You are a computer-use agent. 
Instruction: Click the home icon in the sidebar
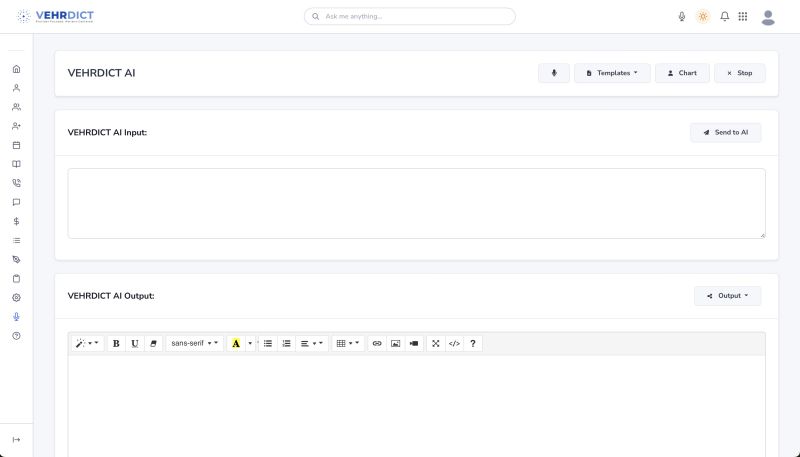(16, 69)
